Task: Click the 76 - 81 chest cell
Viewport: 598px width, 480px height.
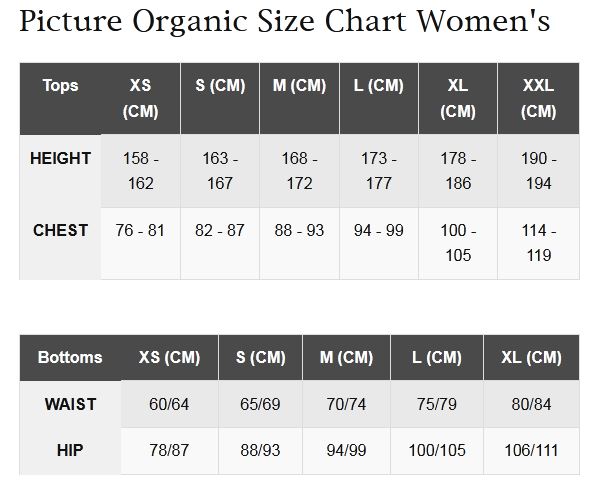Action: (140, 243)
